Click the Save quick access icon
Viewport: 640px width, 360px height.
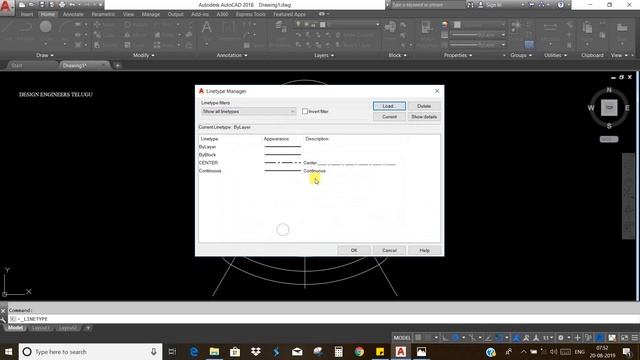(42, 5)
